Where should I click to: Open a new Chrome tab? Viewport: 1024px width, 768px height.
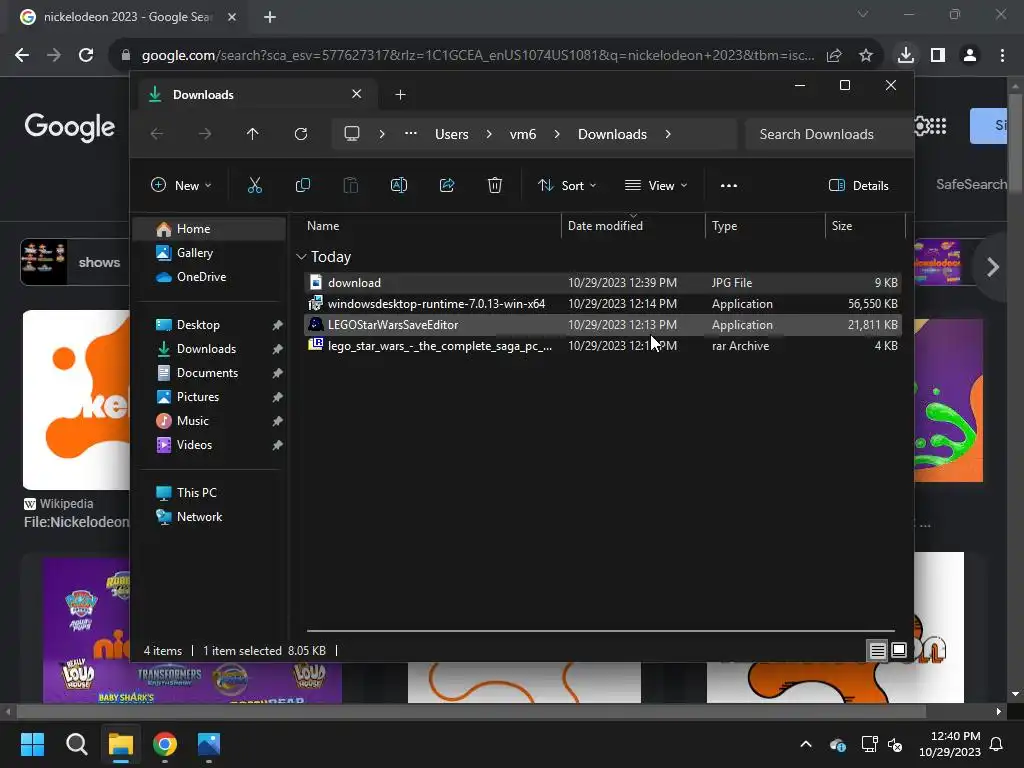pyautogui.click(x=270, y=17)
